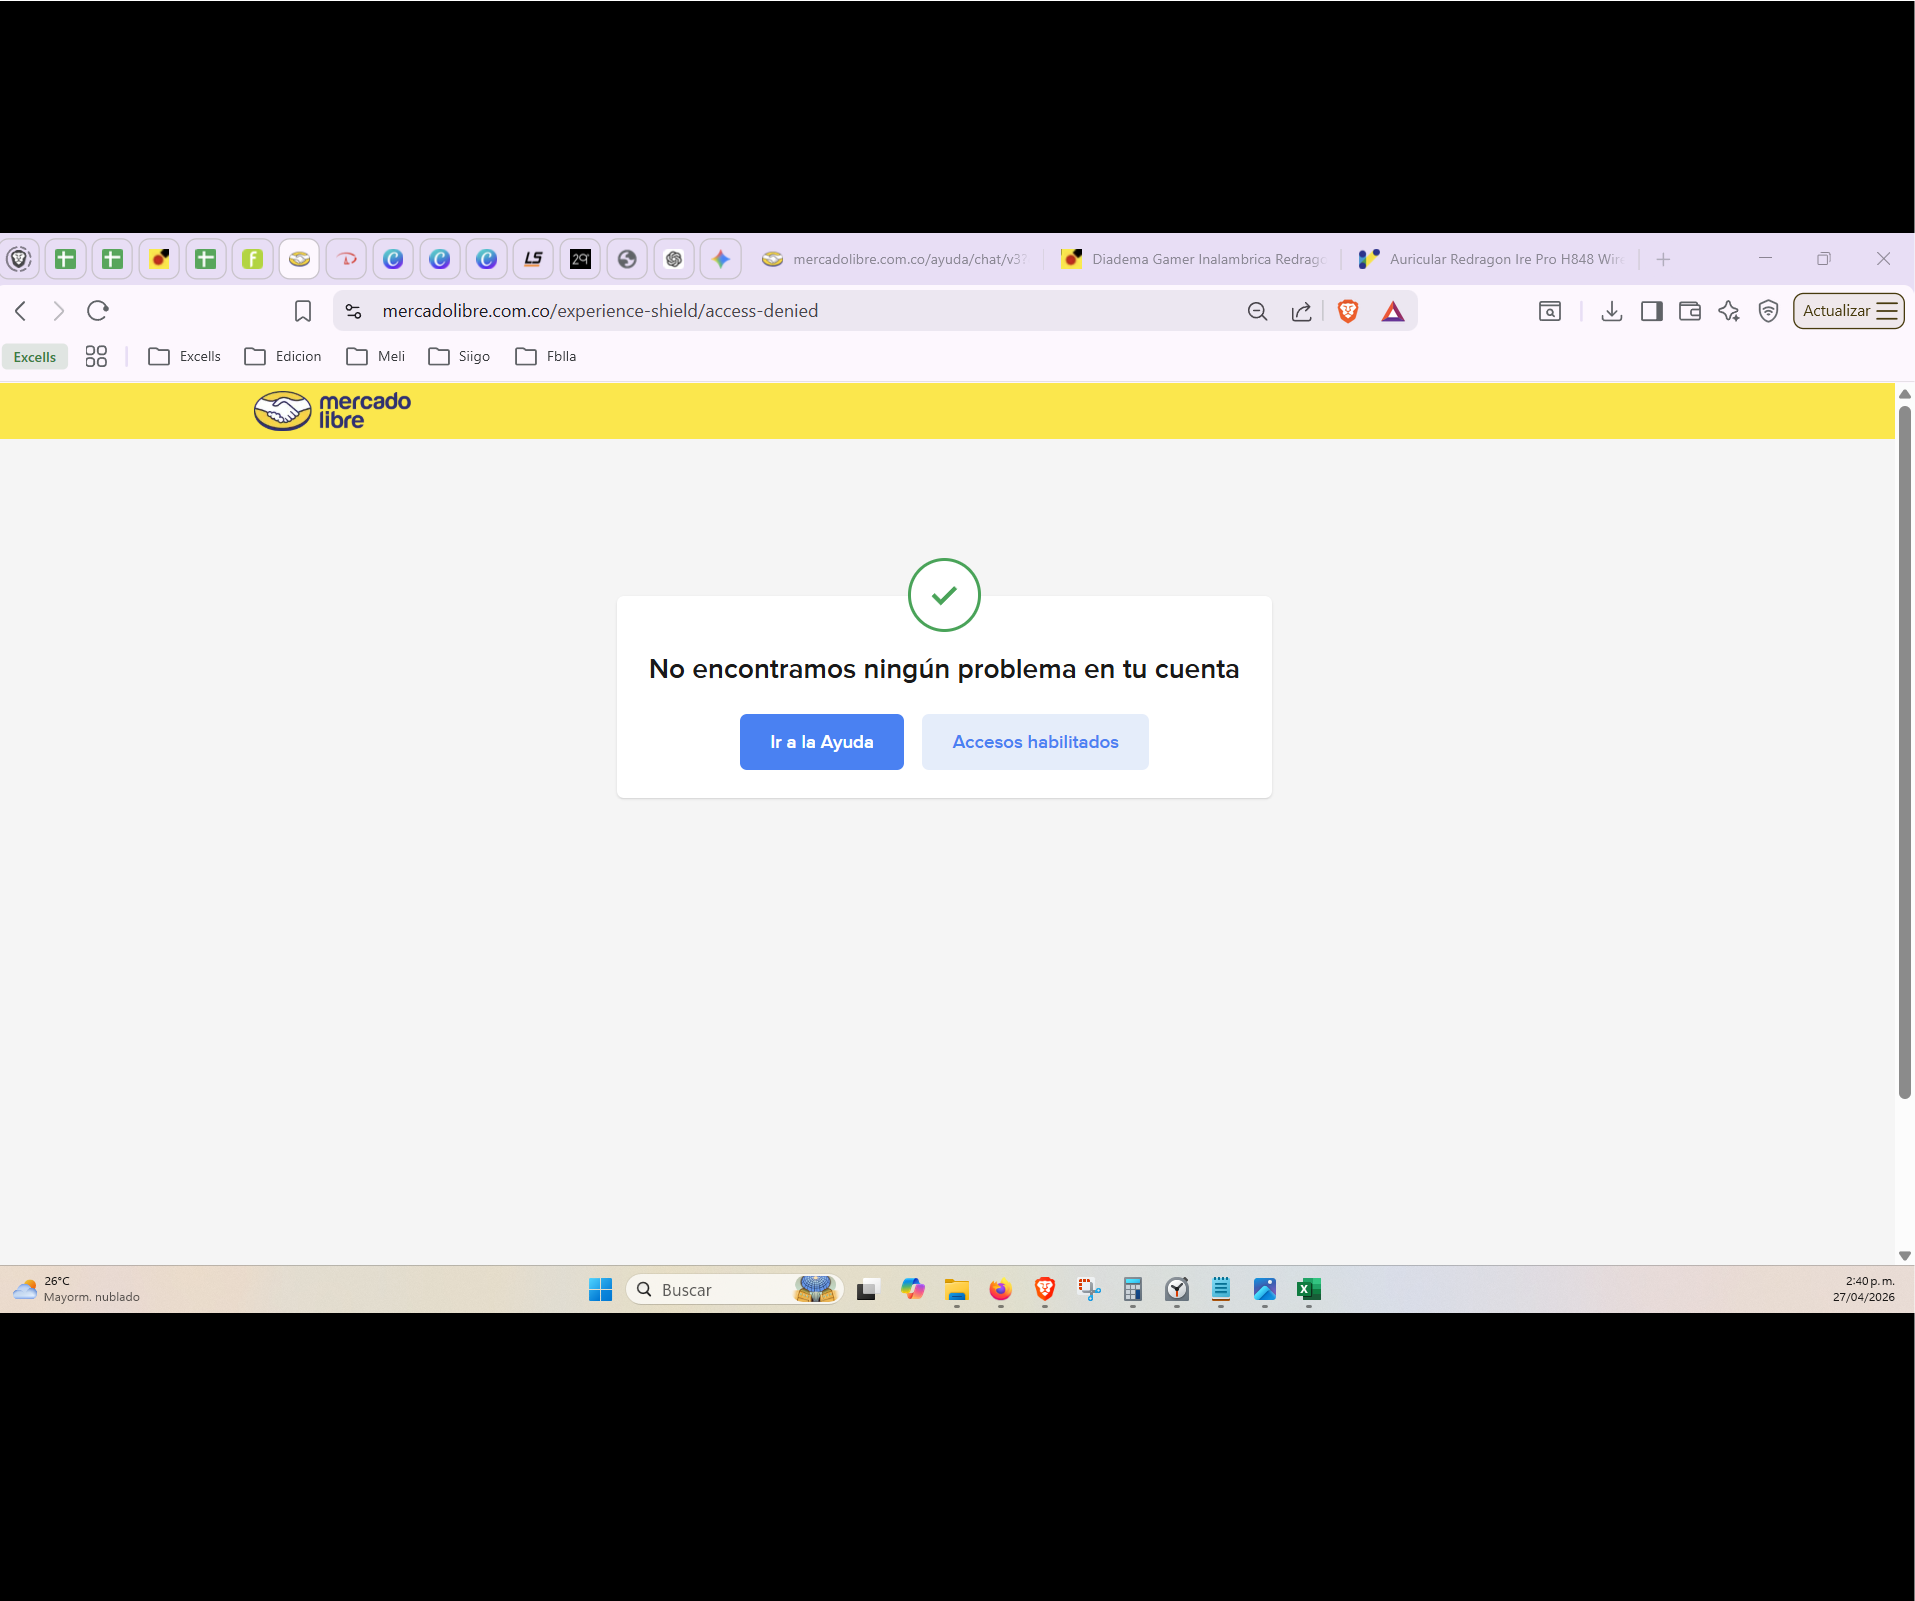Open the weather widget in taskbar
The image size is (1915, 1601).
(77, 1289)
